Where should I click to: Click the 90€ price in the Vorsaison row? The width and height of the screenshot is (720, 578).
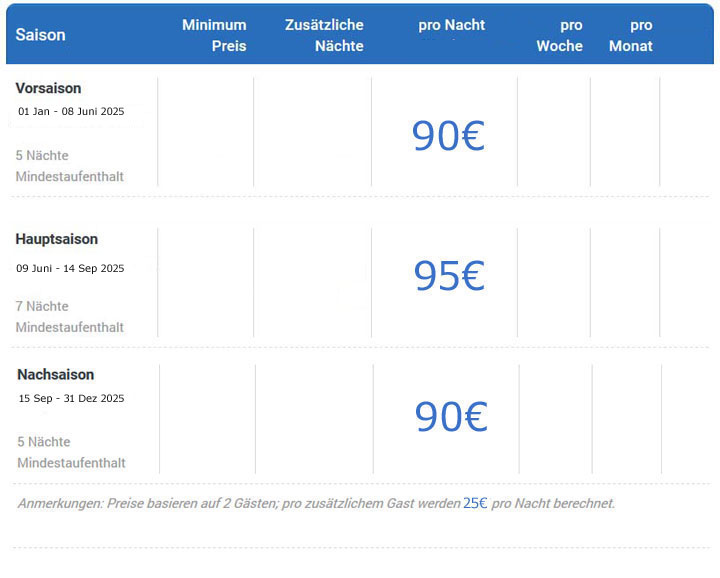click(x=448, y=136)
